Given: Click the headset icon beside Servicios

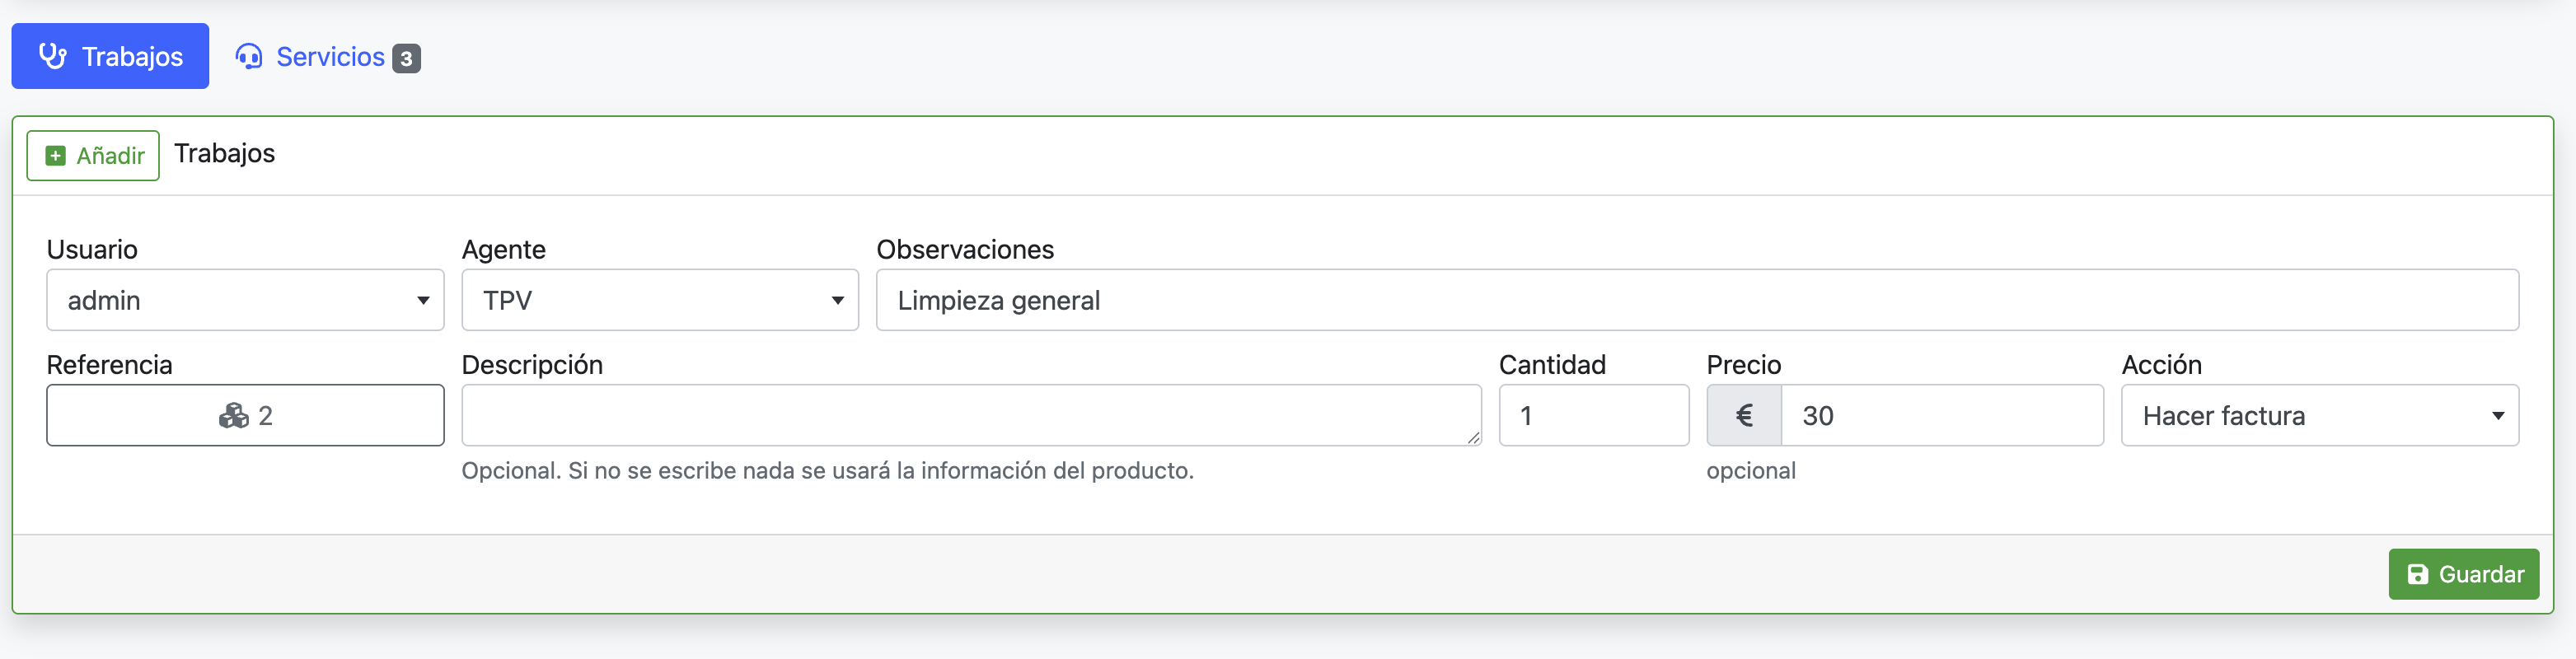Looking at the screenshot, I should (x=249, y=57).
